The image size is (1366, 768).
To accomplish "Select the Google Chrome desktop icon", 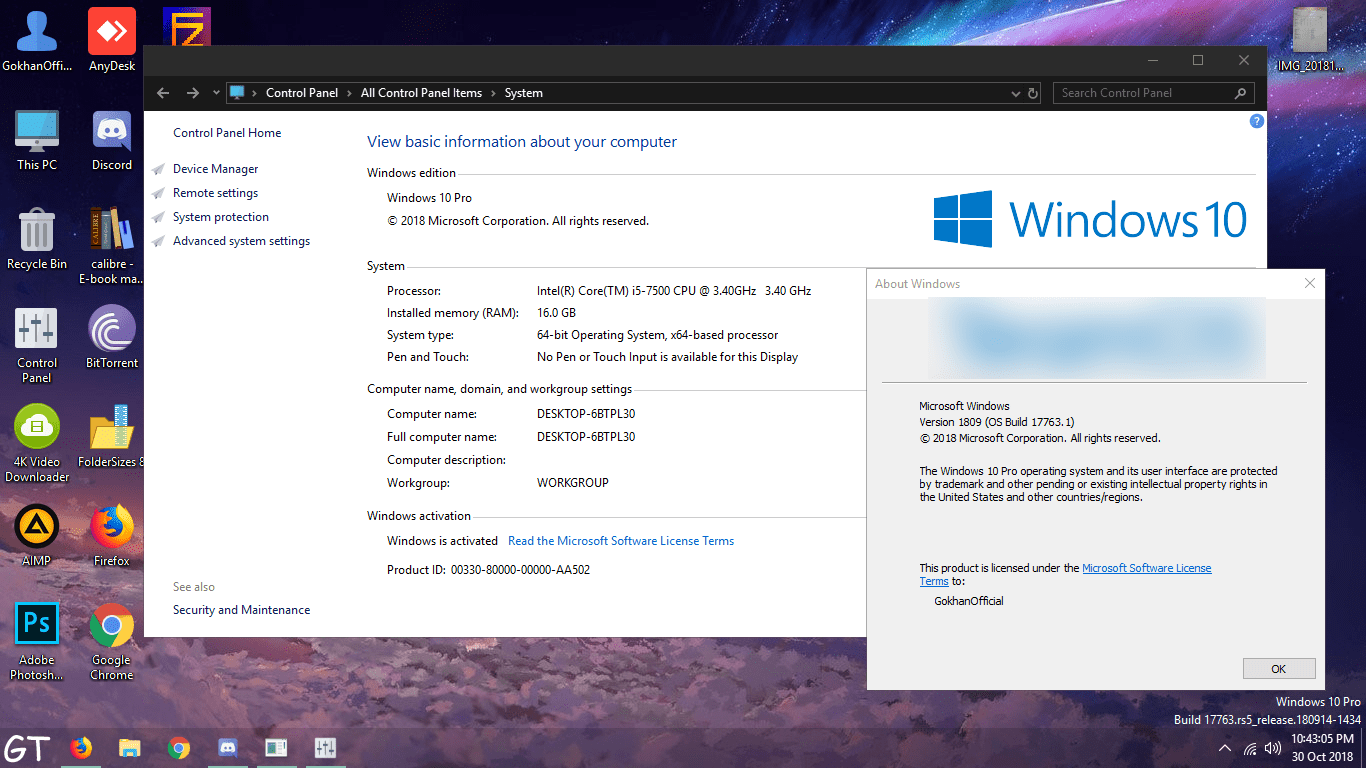I will [112, 642].
